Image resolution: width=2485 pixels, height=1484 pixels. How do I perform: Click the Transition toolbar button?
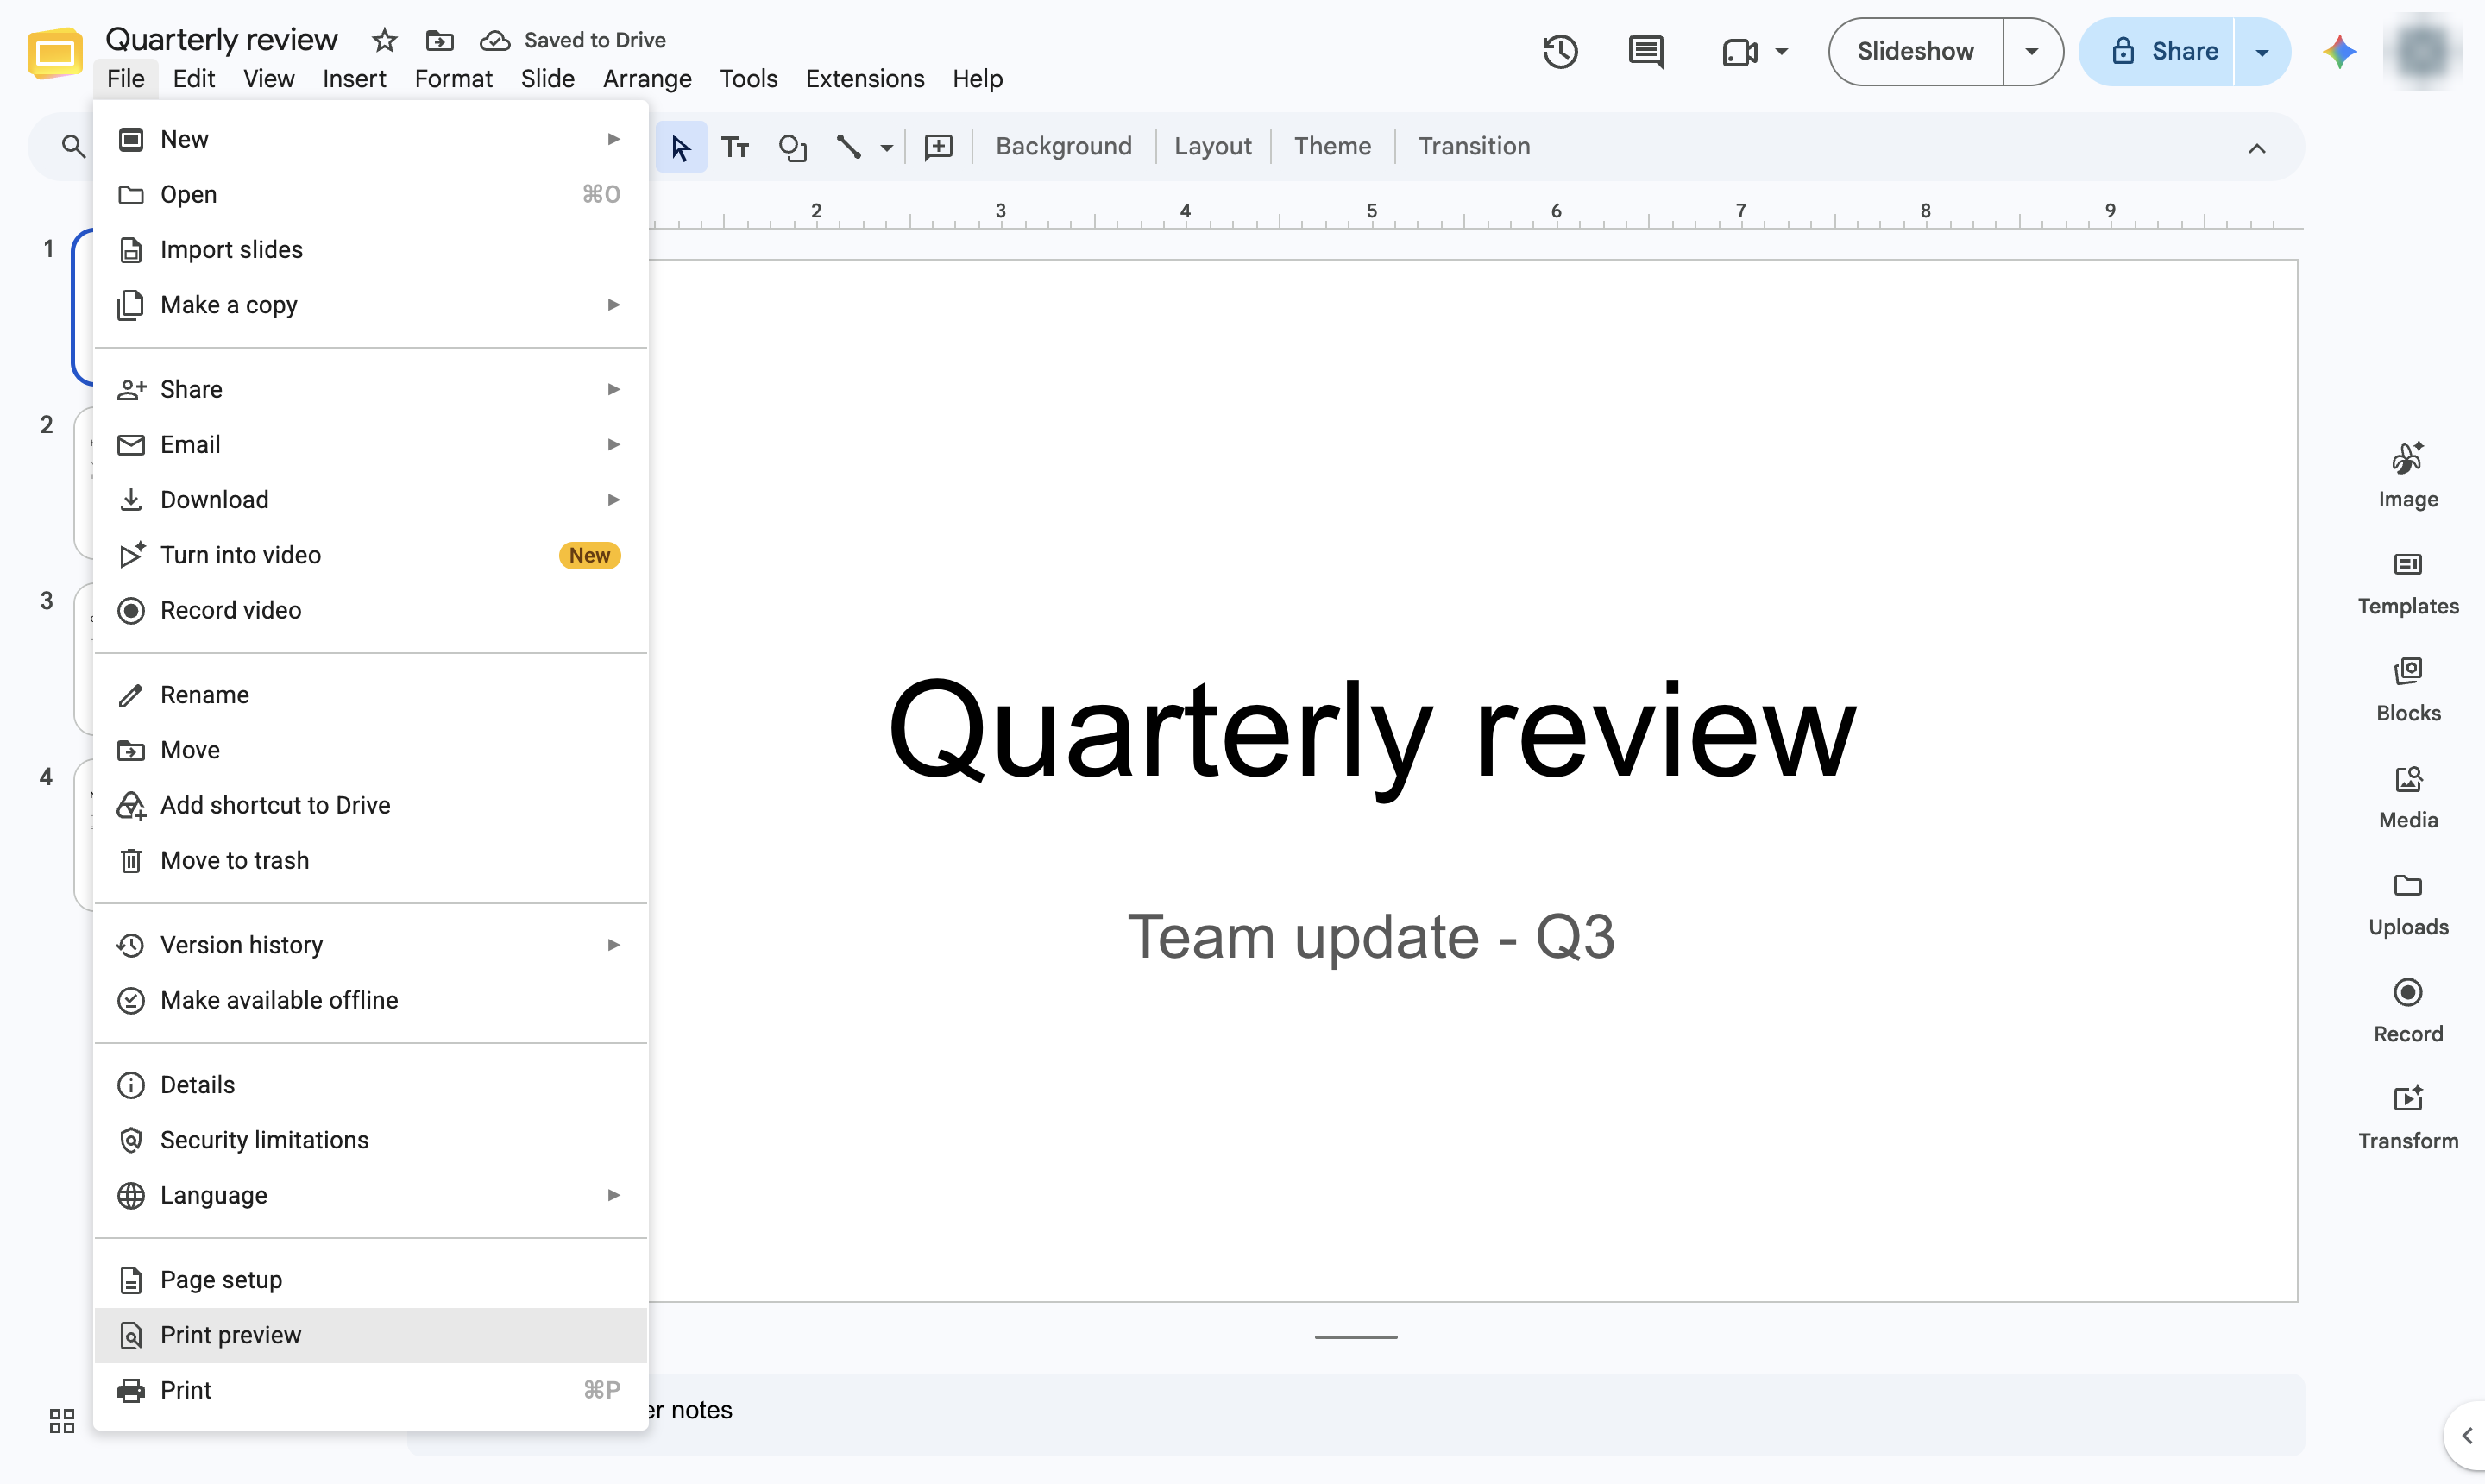[x=1474, y=146]
